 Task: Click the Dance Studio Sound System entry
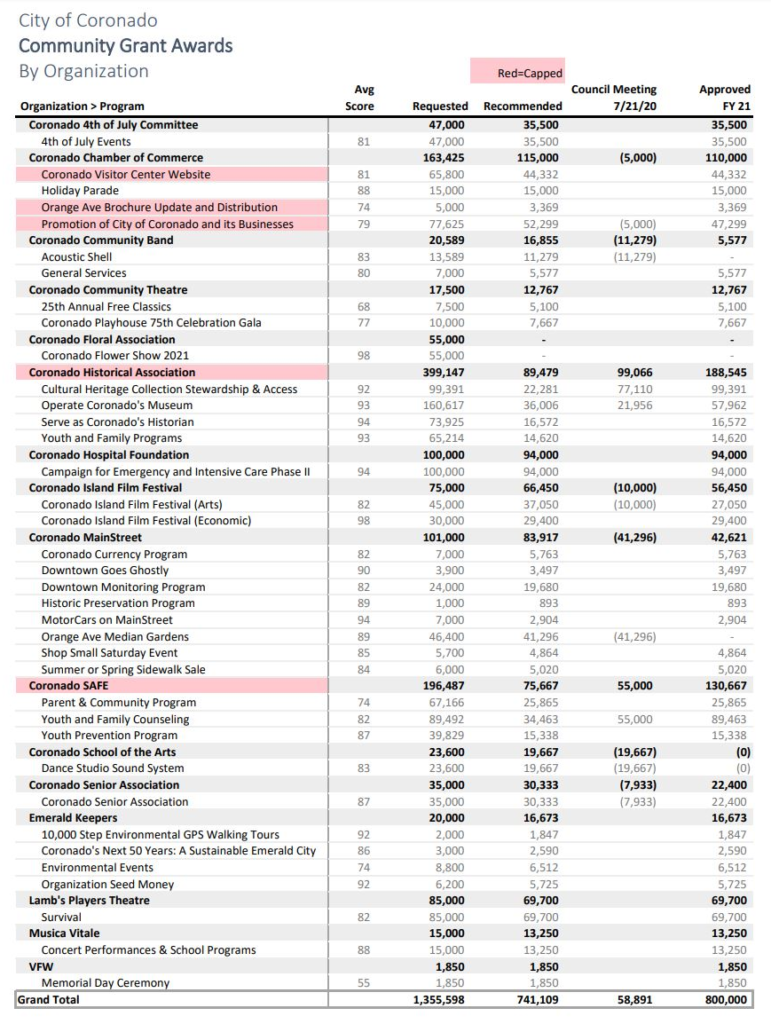[112, 768]
